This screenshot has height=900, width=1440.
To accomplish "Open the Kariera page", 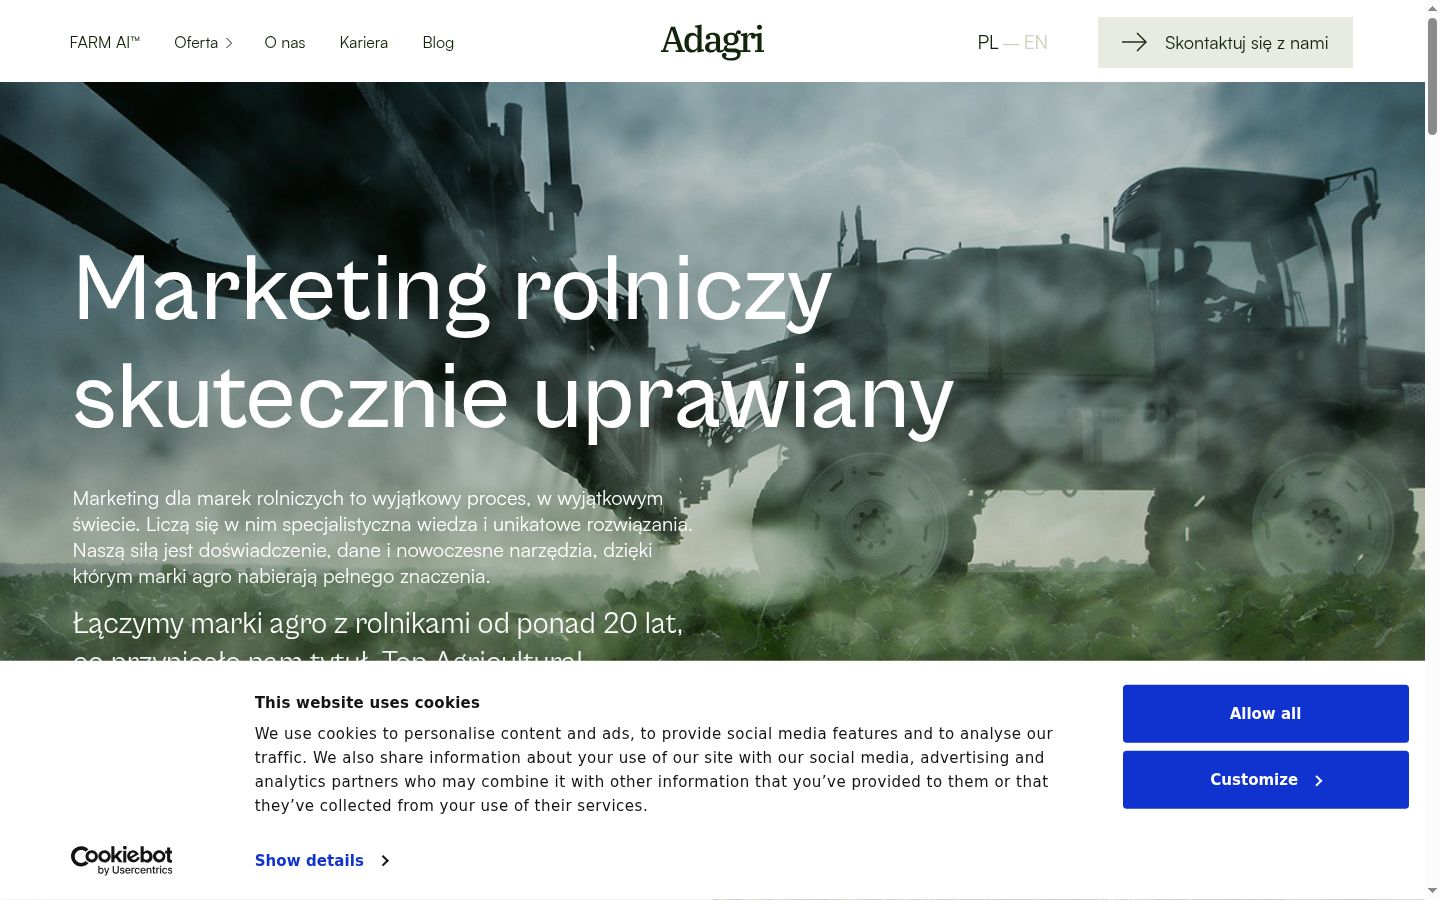I will click(363, 42).
